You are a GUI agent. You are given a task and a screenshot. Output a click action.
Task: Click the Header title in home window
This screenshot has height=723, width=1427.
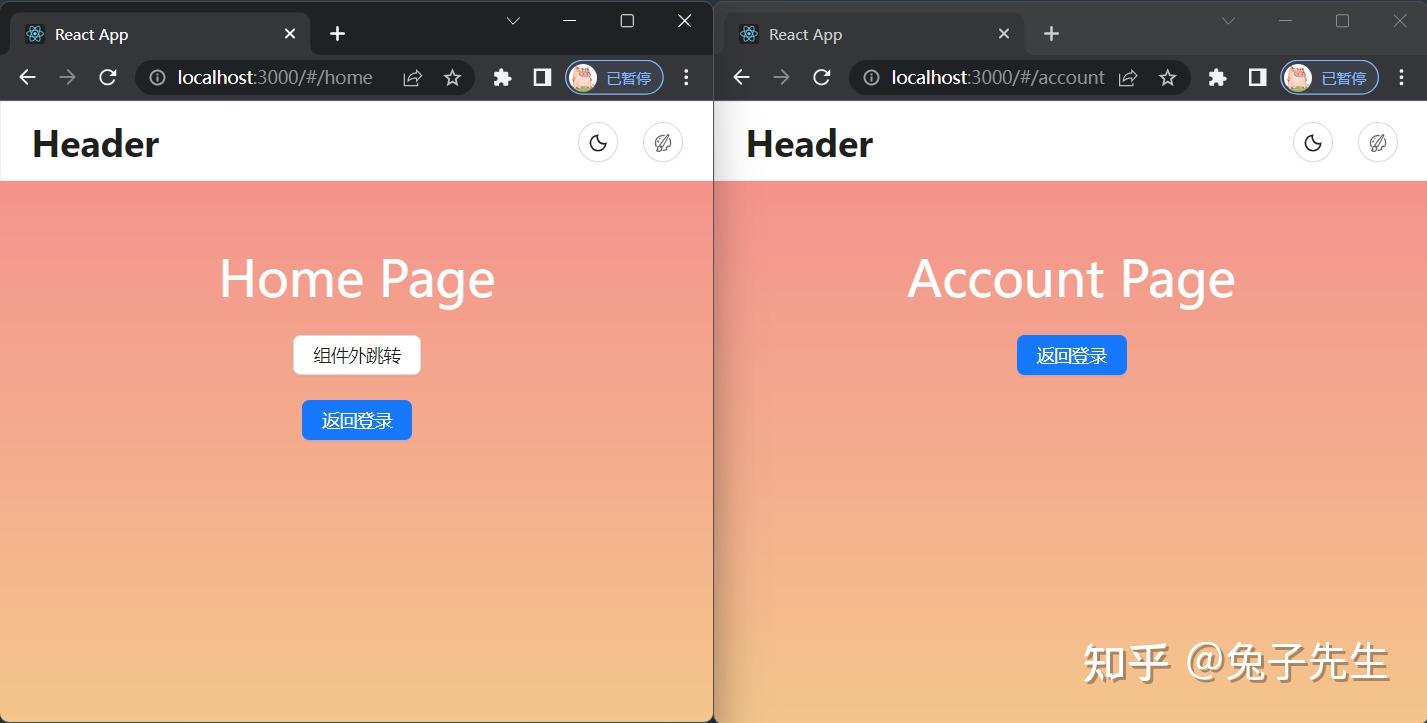[x=96, y=144]
